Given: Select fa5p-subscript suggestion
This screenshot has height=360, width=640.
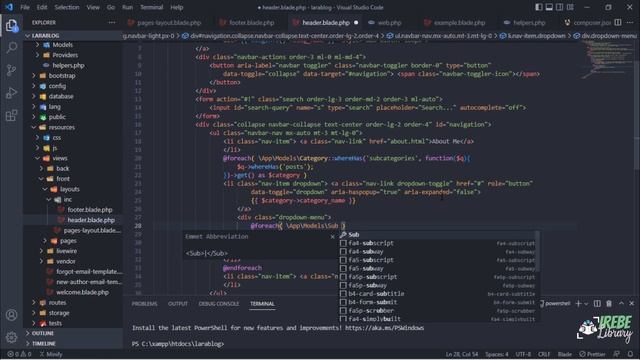Looking at the screenshot, I should click(x=438, y=277).
